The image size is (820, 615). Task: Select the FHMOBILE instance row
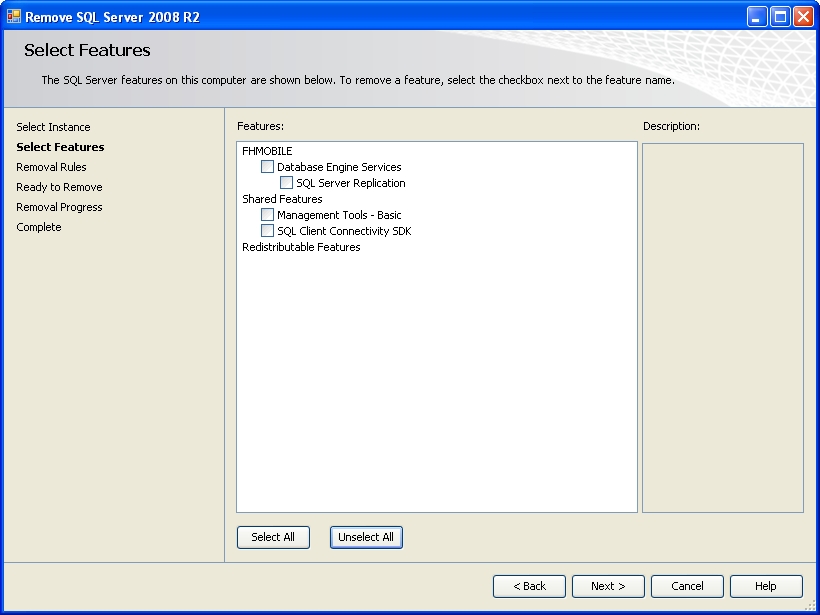(267, 151)
